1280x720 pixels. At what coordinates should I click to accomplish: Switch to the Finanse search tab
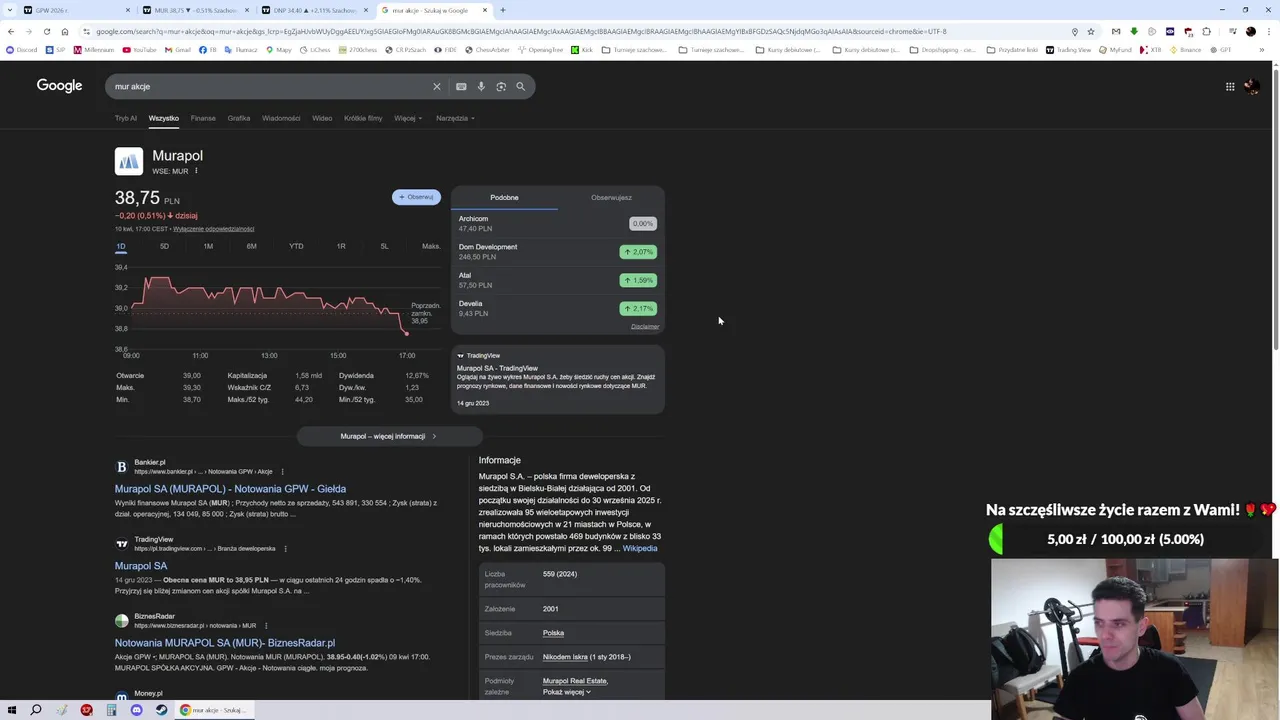pos(203,118)
